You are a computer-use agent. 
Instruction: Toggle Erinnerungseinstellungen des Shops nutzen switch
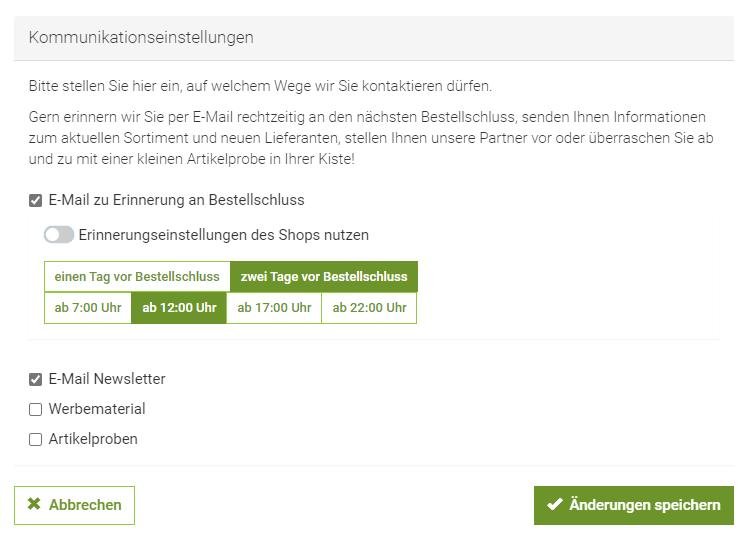point(59,235)
